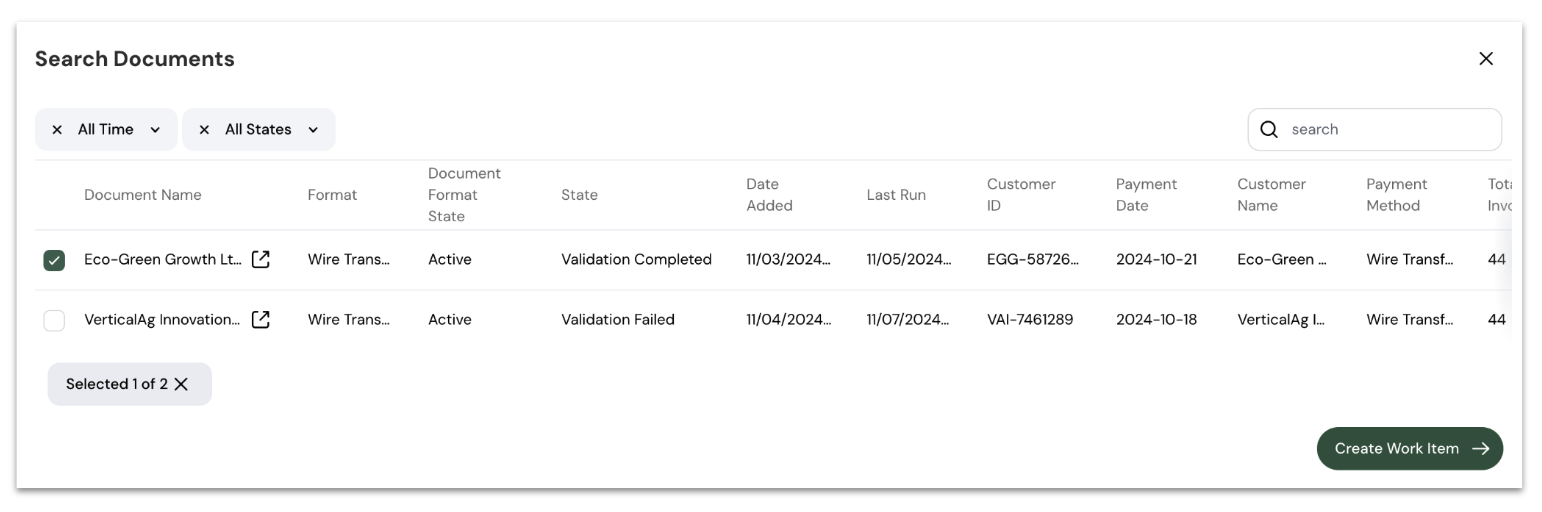
Task: Open VerticalAg Innovation external link icon
Action: [x=261, y=319]
